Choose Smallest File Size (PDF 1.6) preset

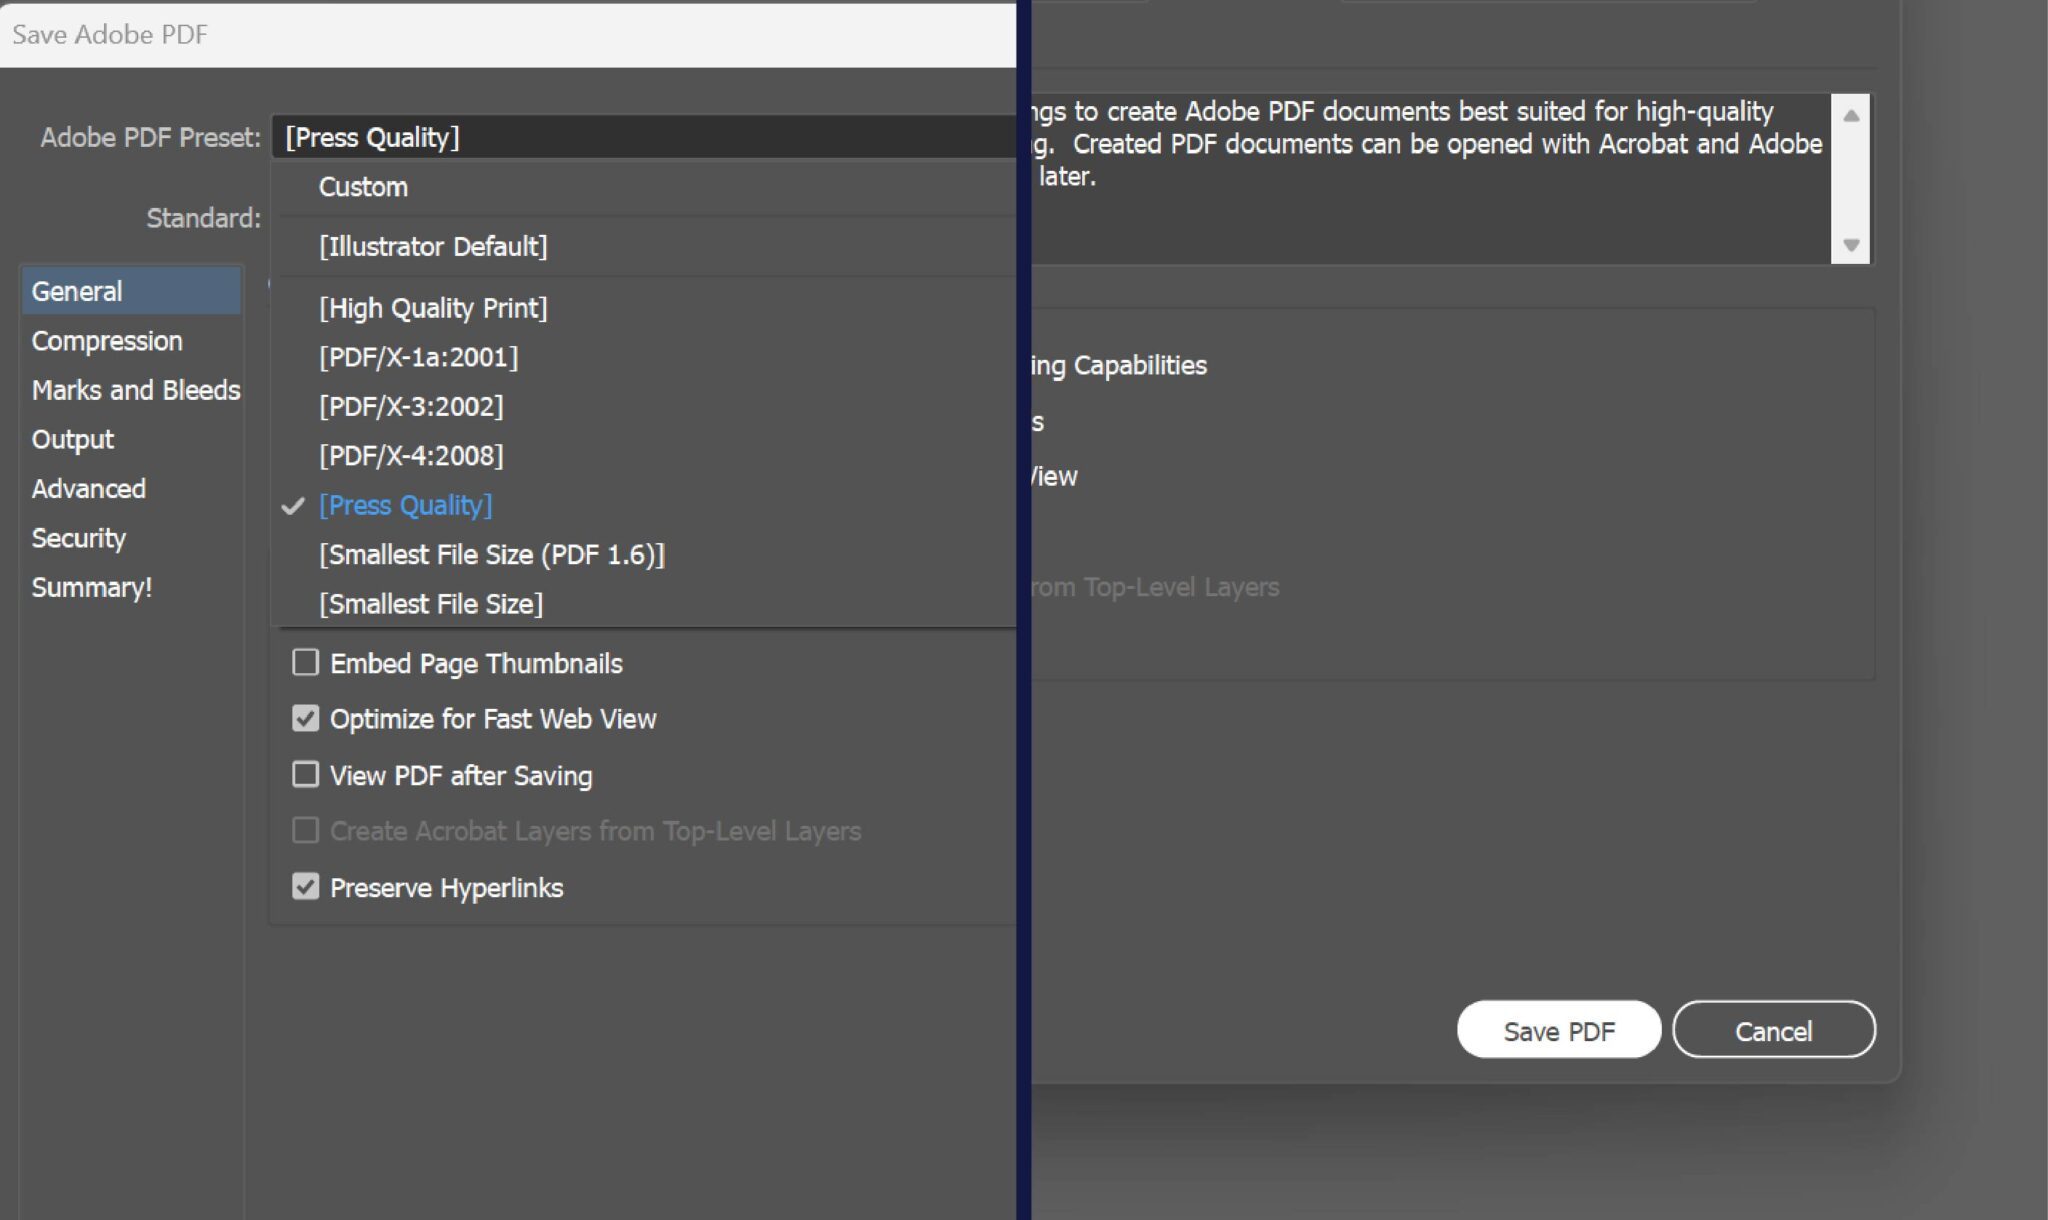pos(491,555)
